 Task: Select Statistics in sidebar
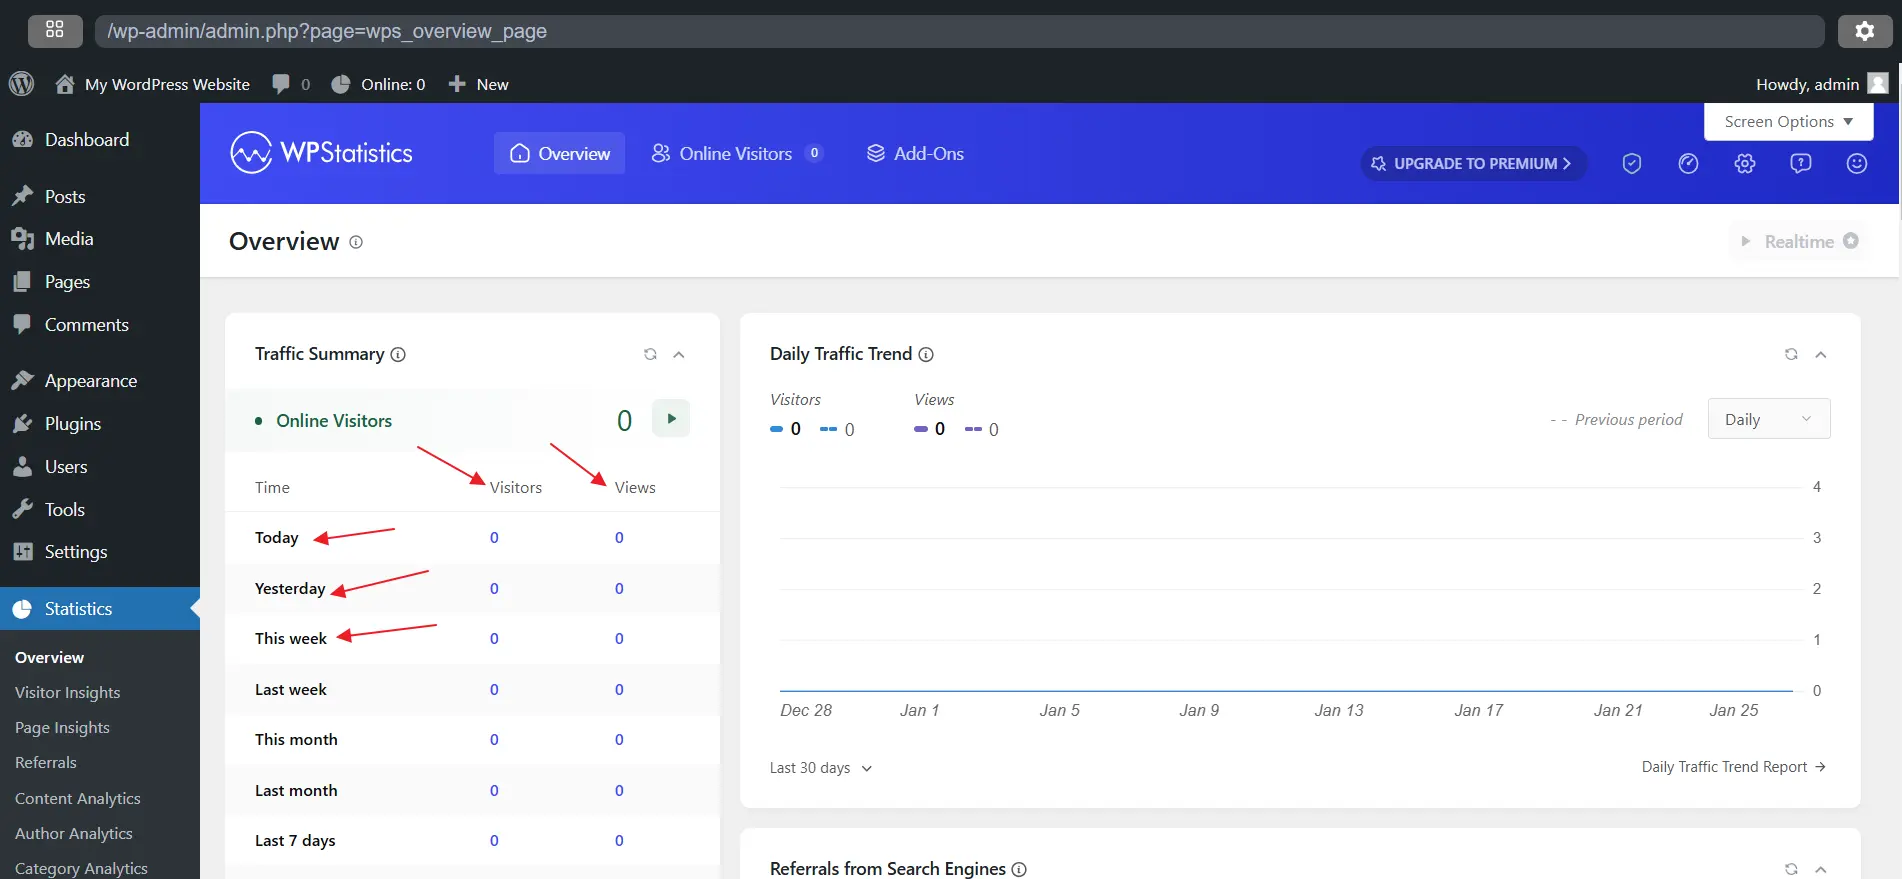click(100, 609)
